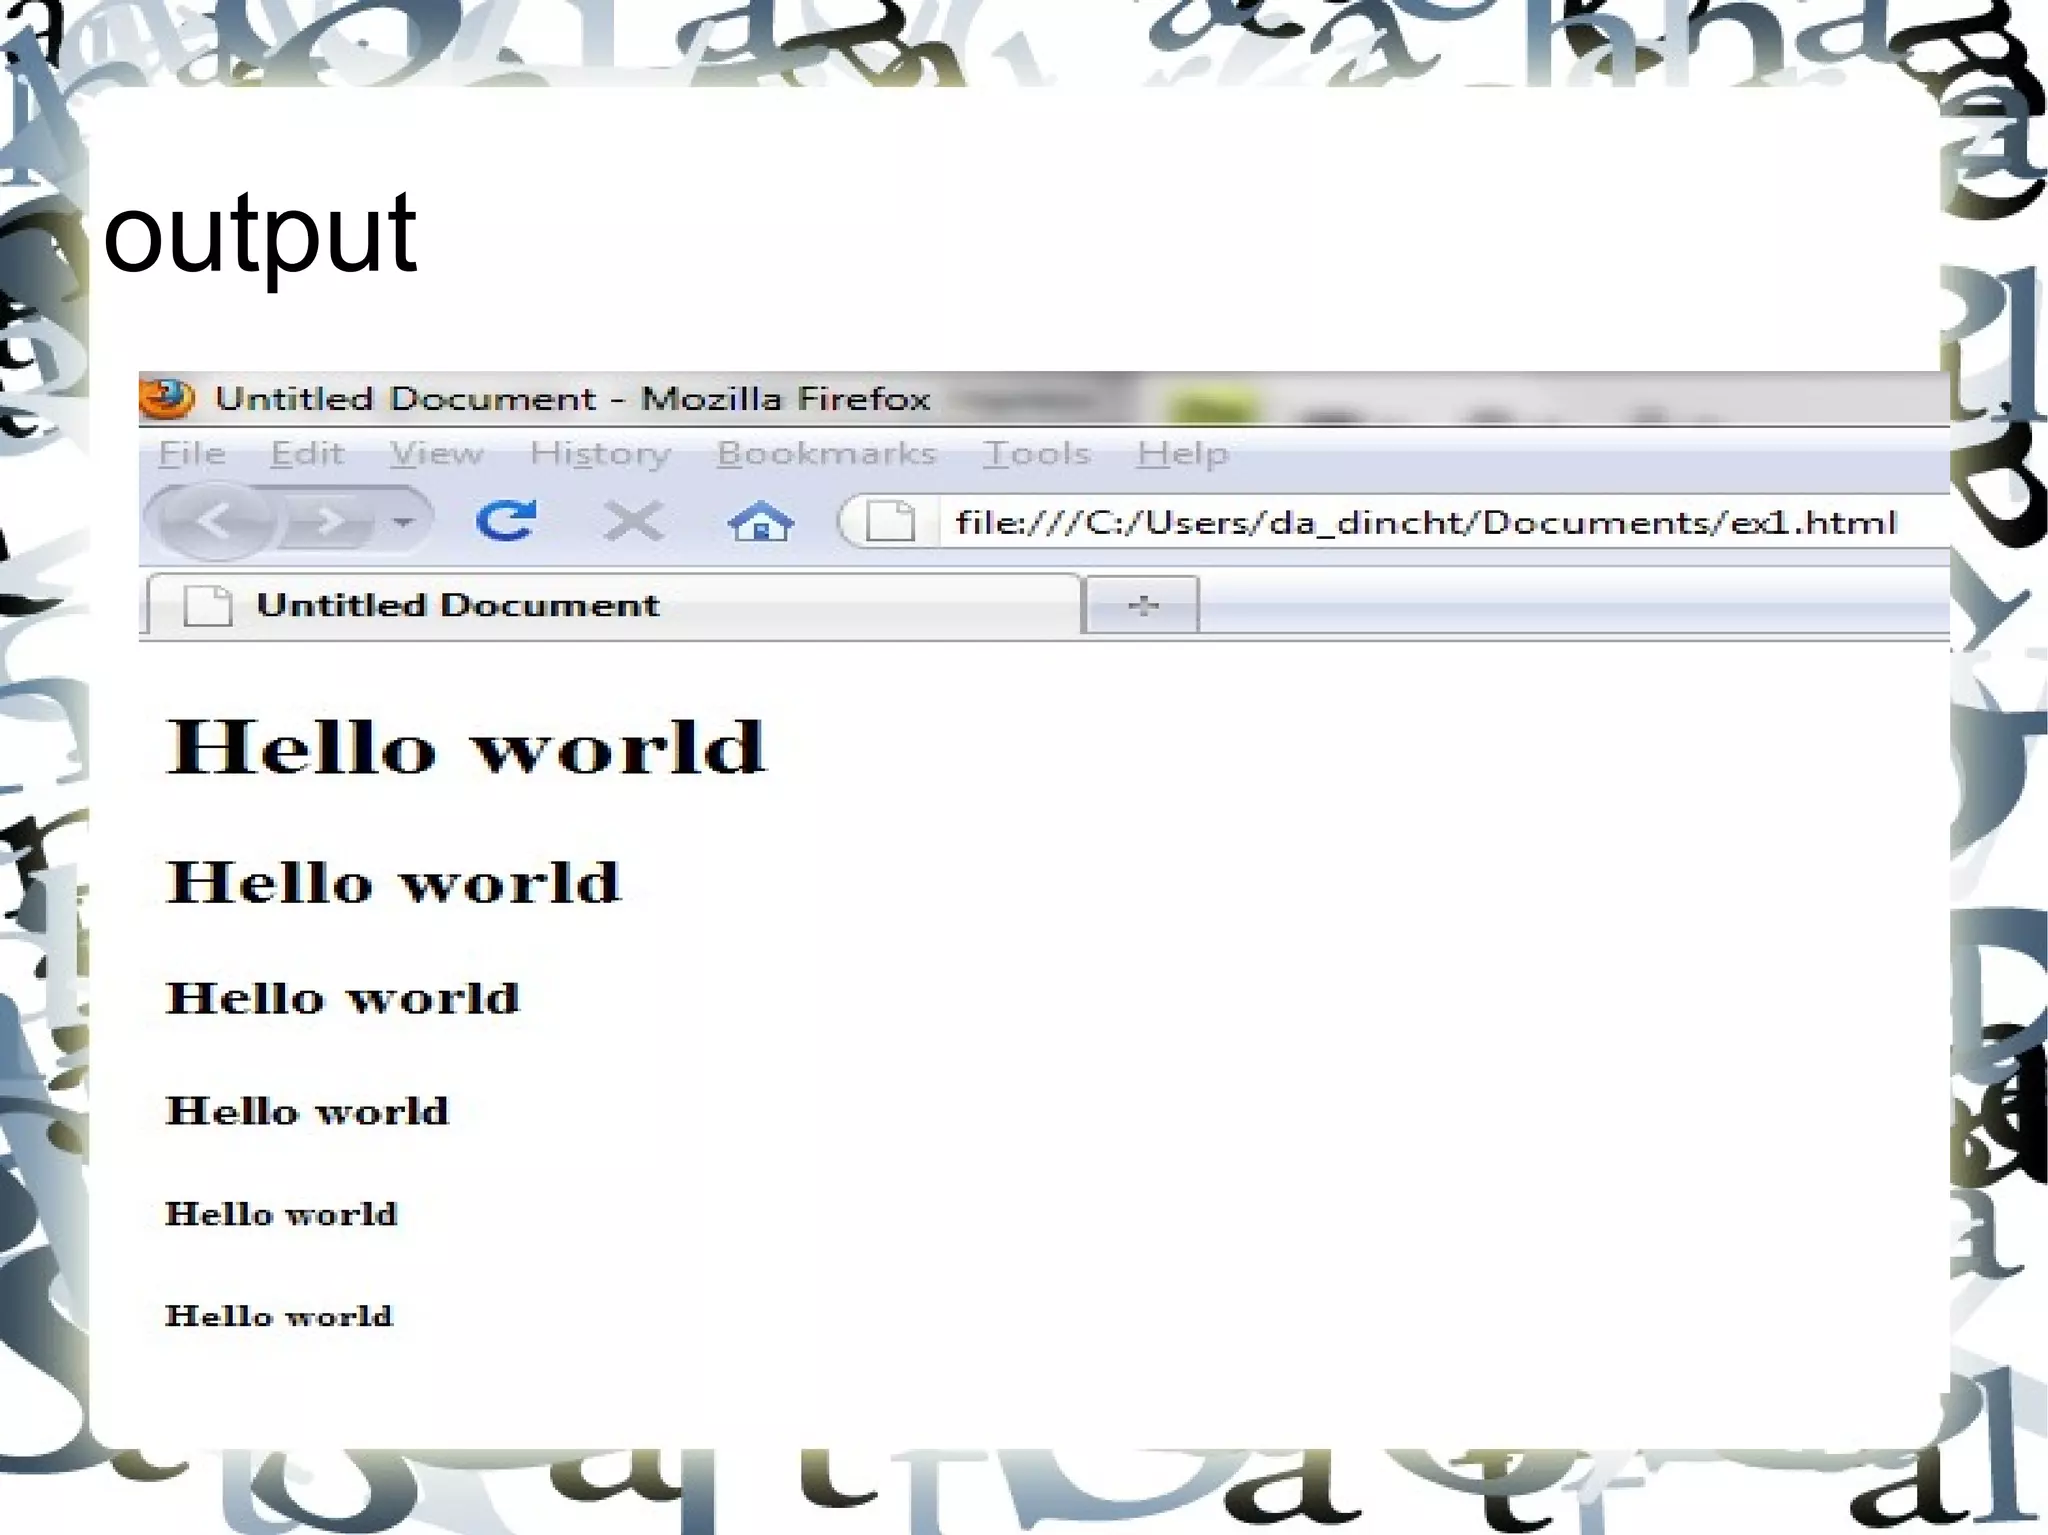This screenshot has height=1535, width=2048.
Task: Reload the page with the refresh icon
Action: coord(506,520)
